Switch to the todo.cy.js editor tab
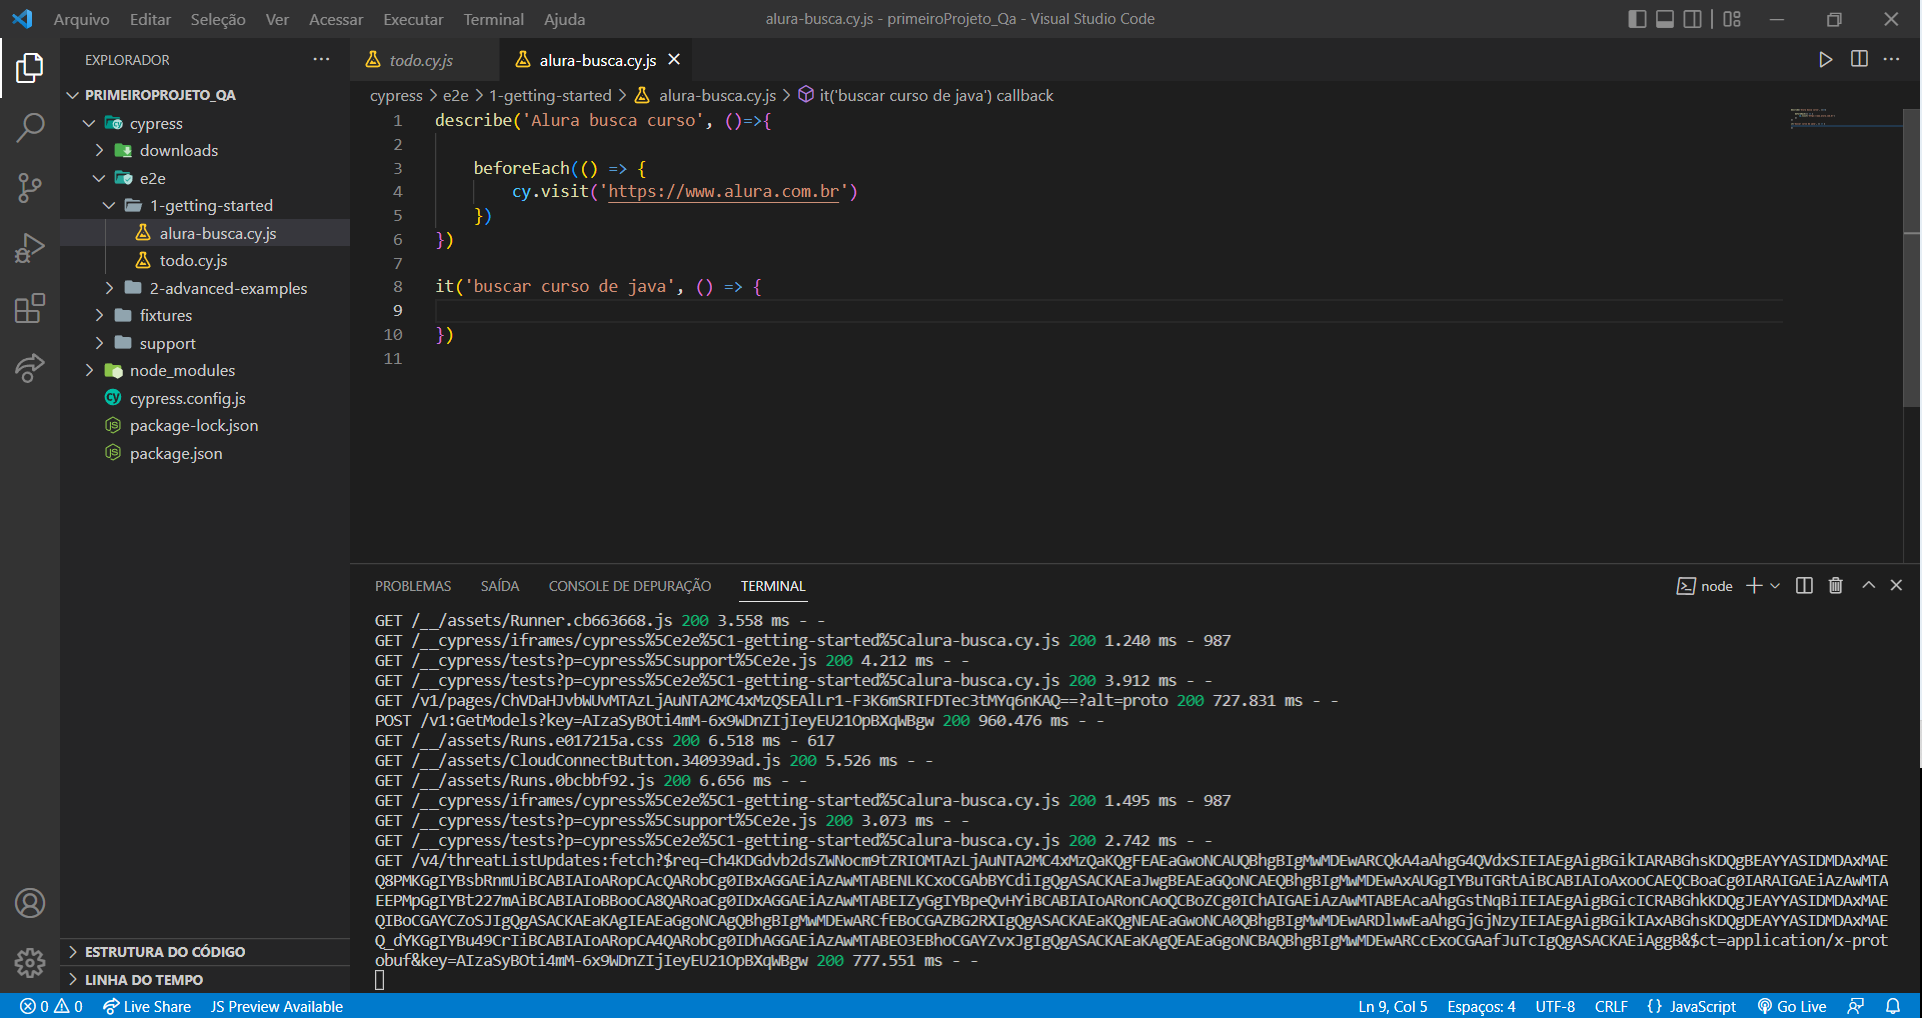 pyautogui.click(x=421, y=60)
